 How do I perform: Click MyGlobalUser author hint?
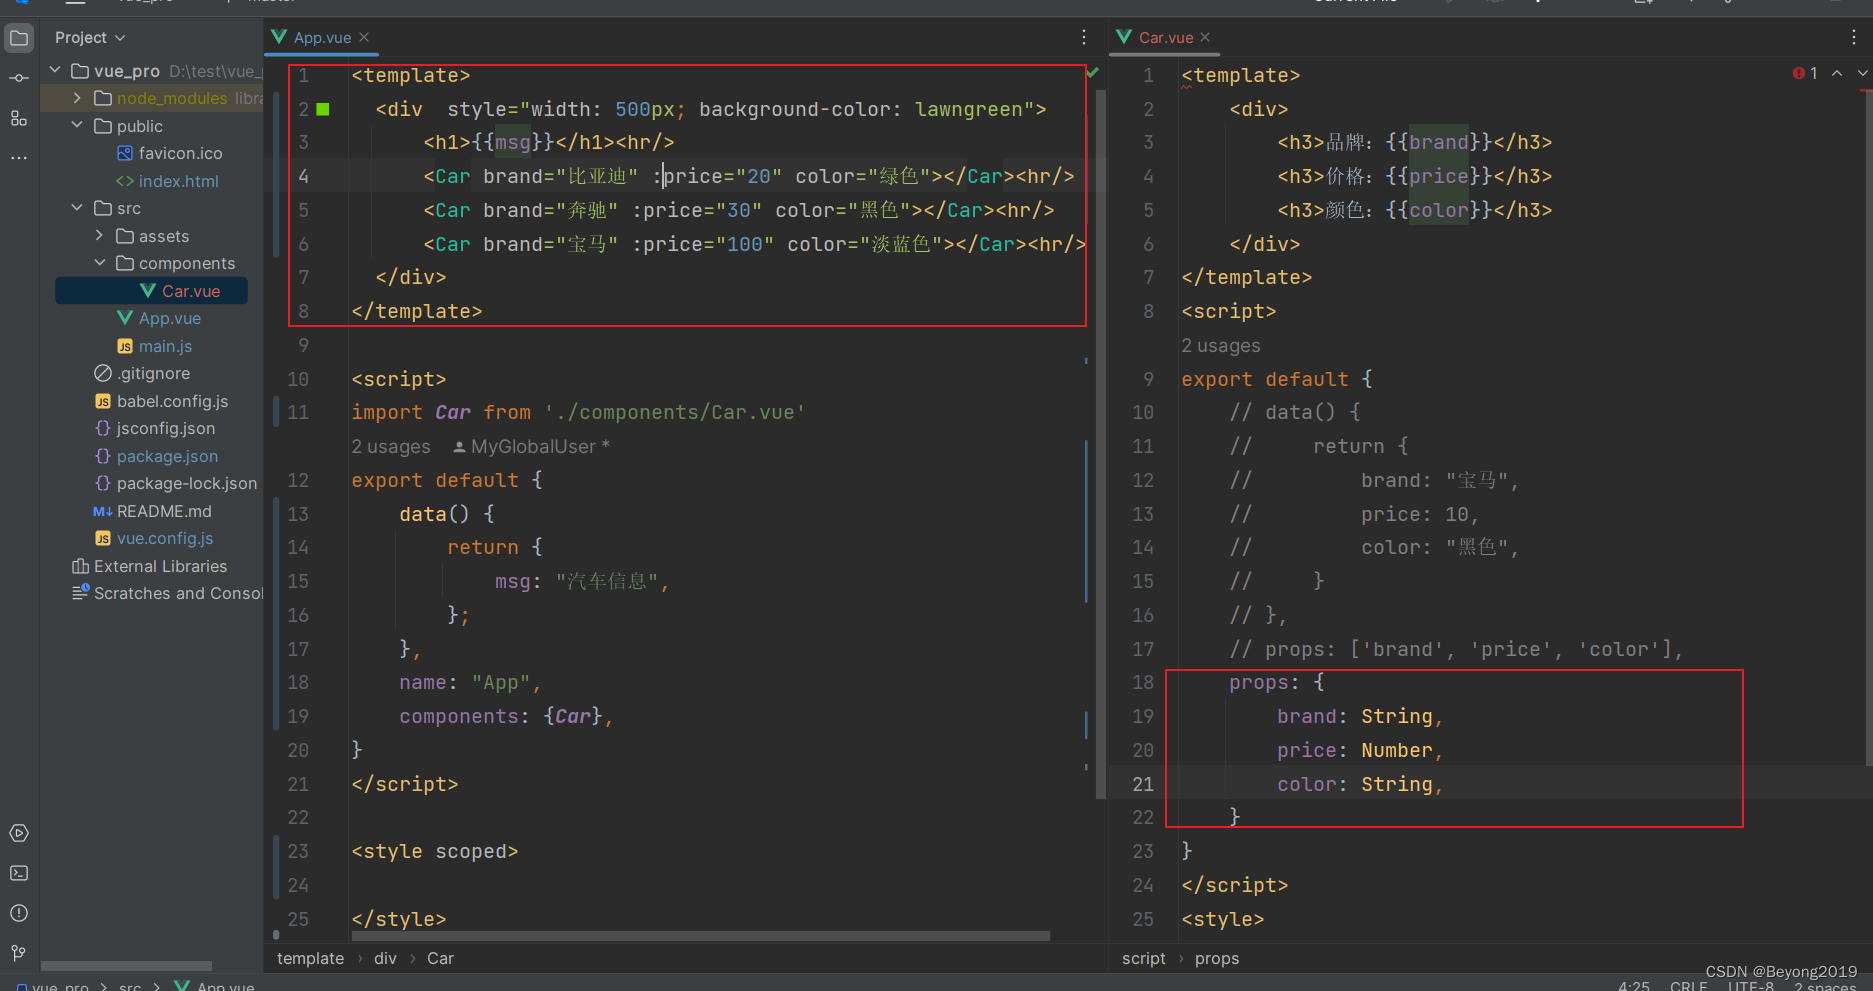(x=531, y=447)
